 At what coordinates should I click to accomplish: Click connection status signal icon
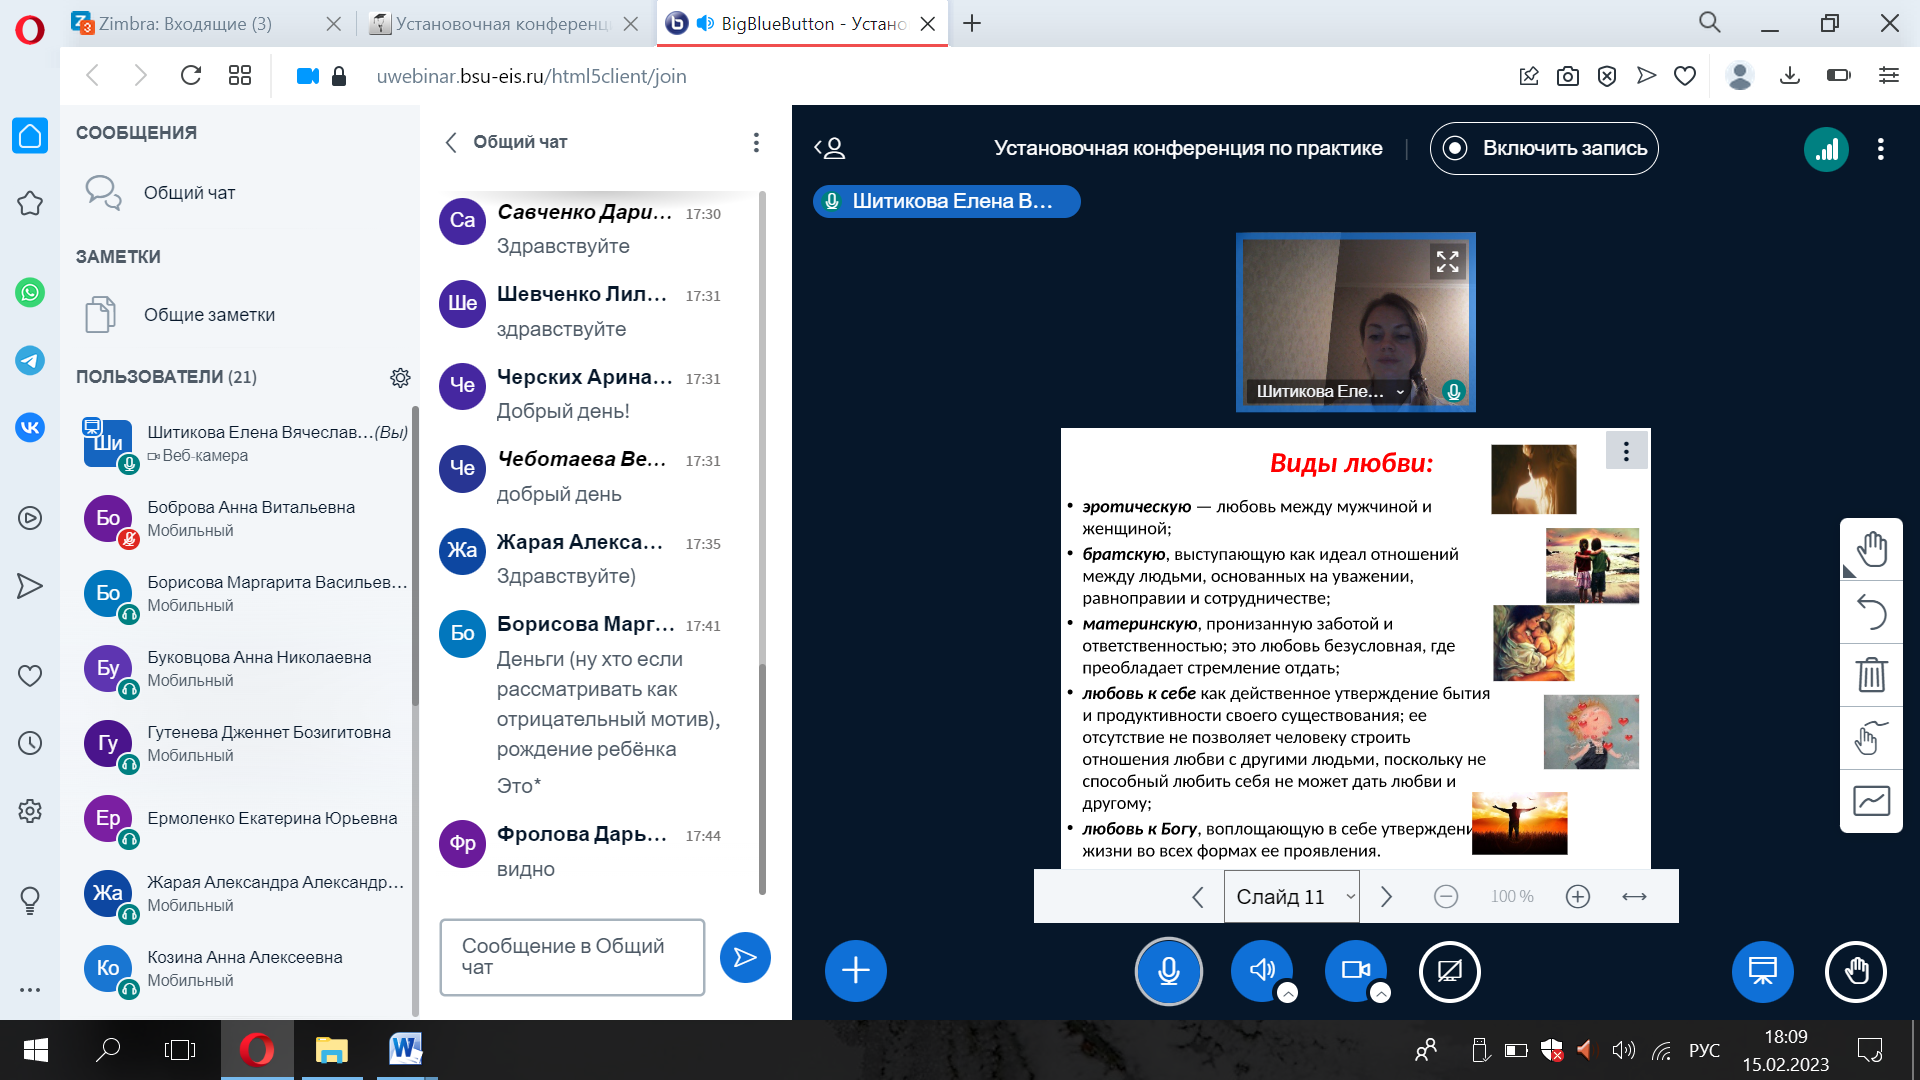(1826, 149)
